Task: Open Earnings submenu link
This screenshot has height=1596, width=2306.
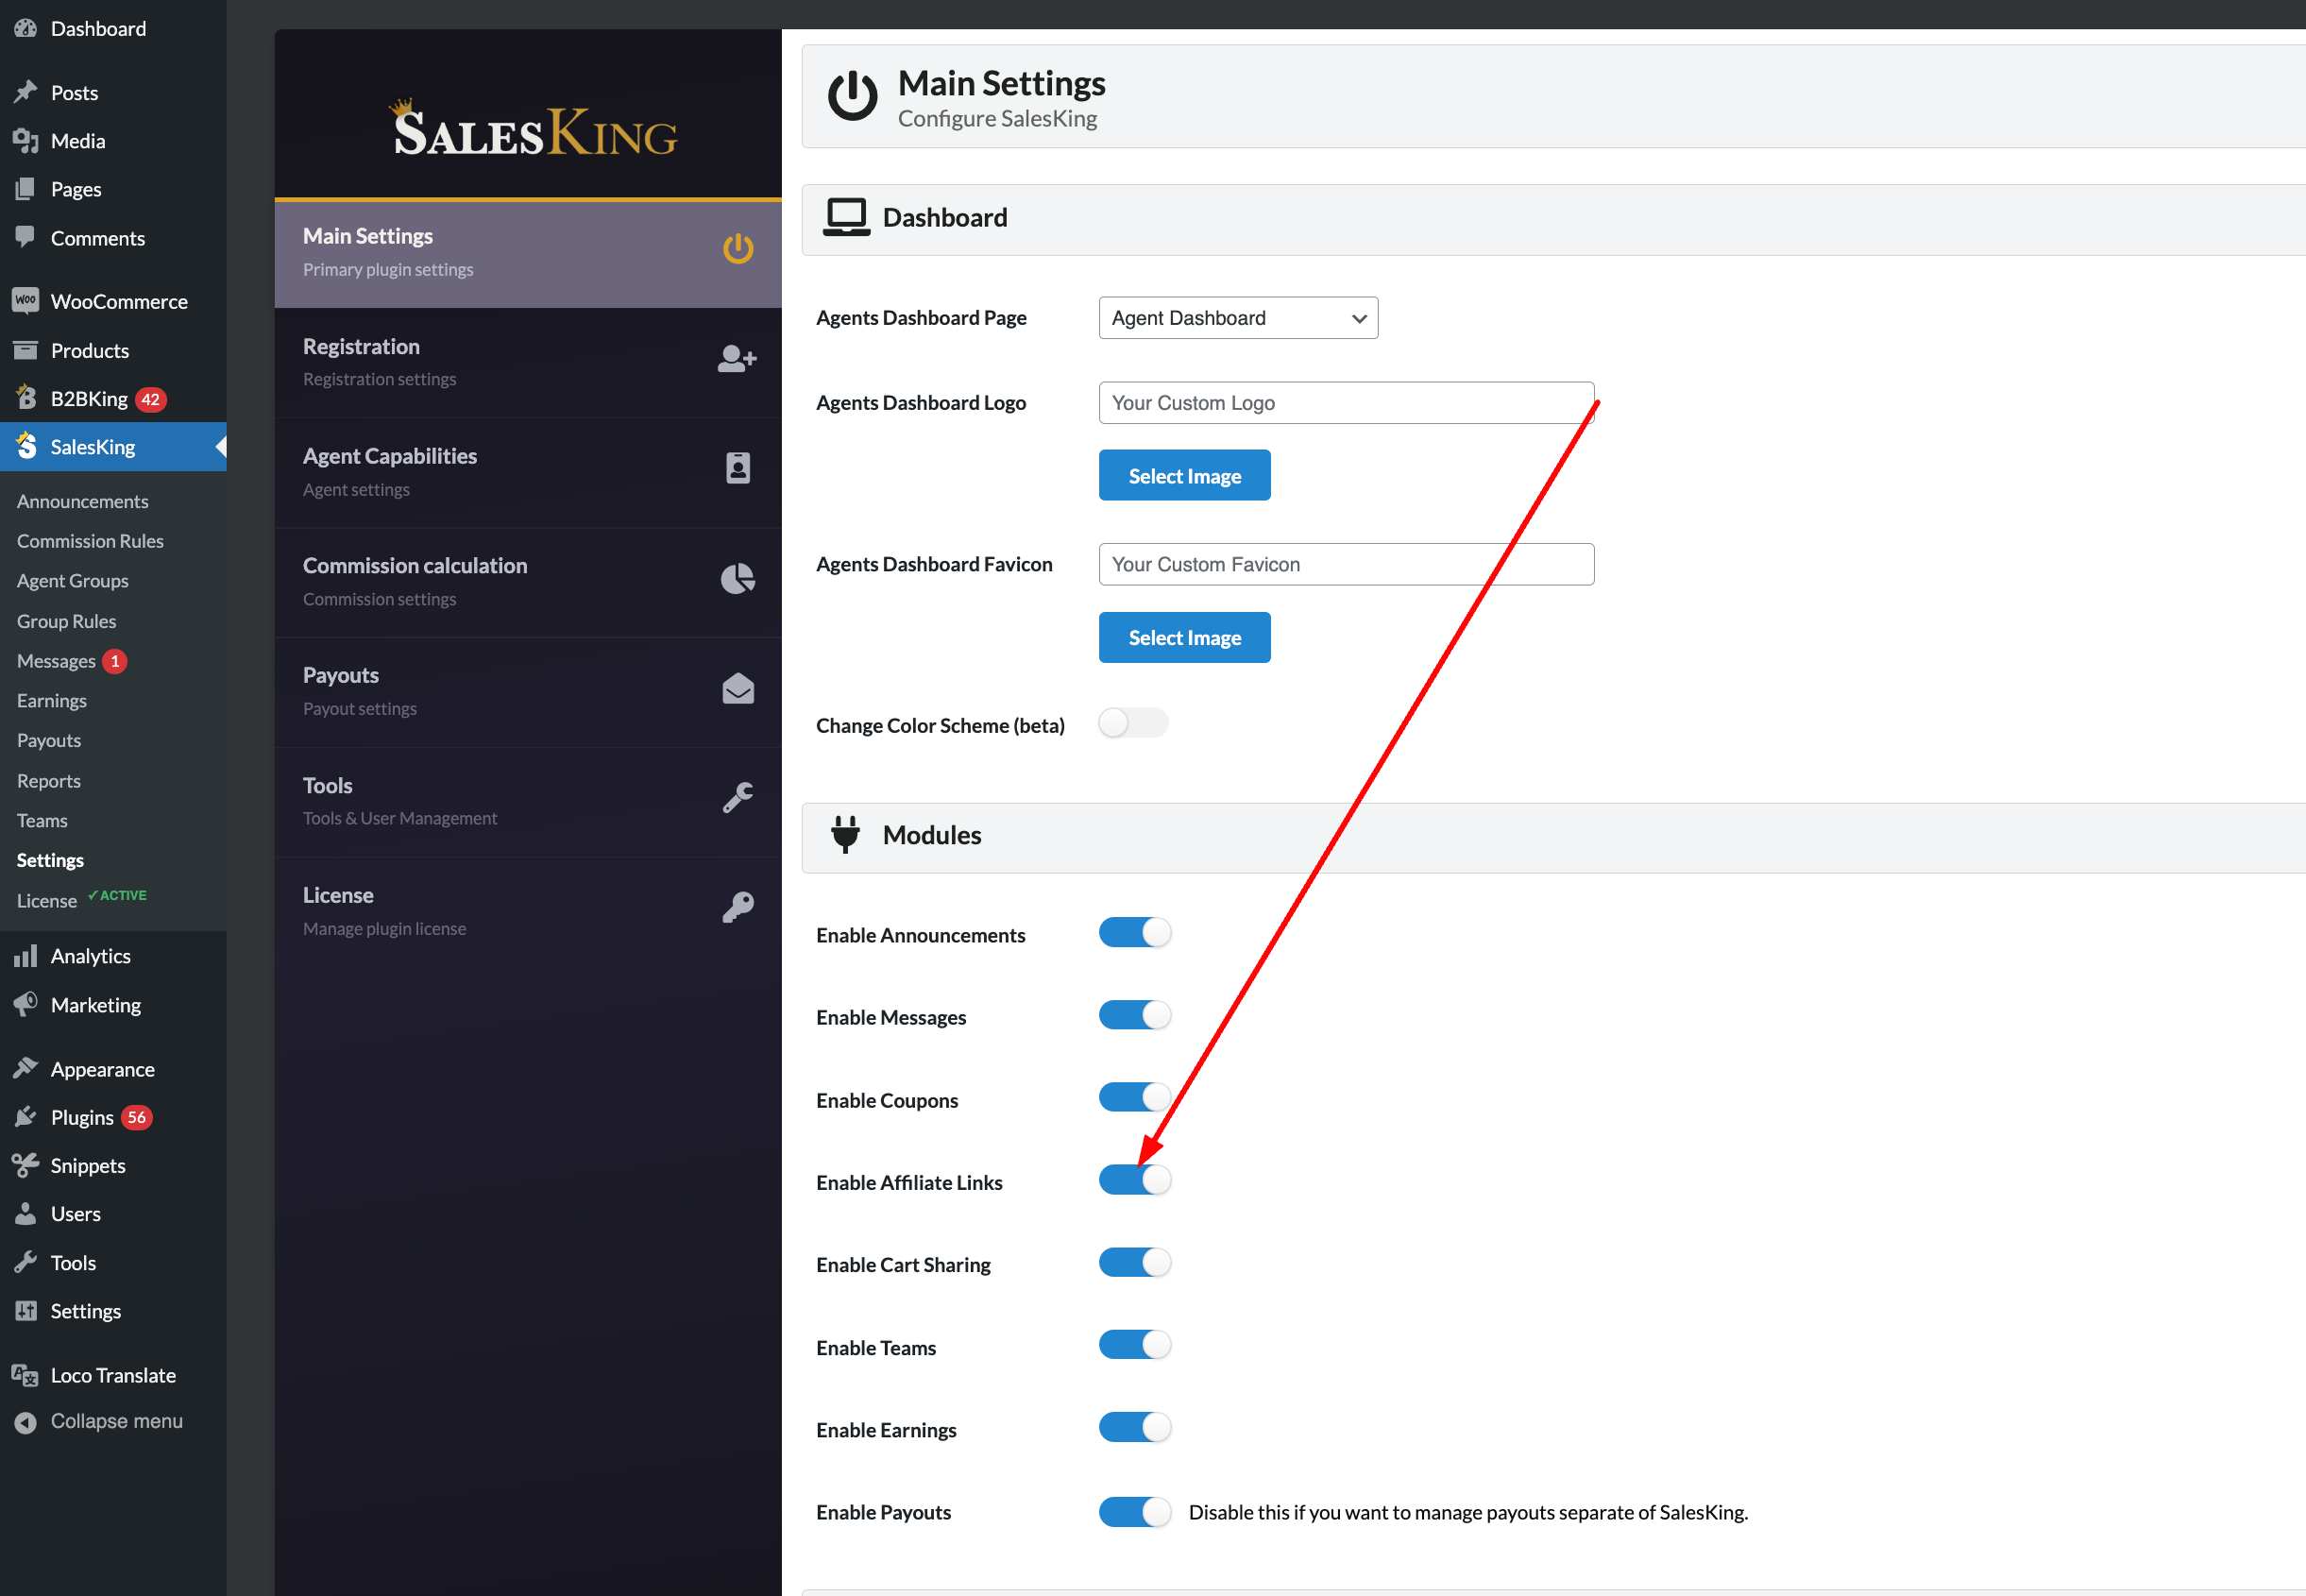Action: pos(52,701)
